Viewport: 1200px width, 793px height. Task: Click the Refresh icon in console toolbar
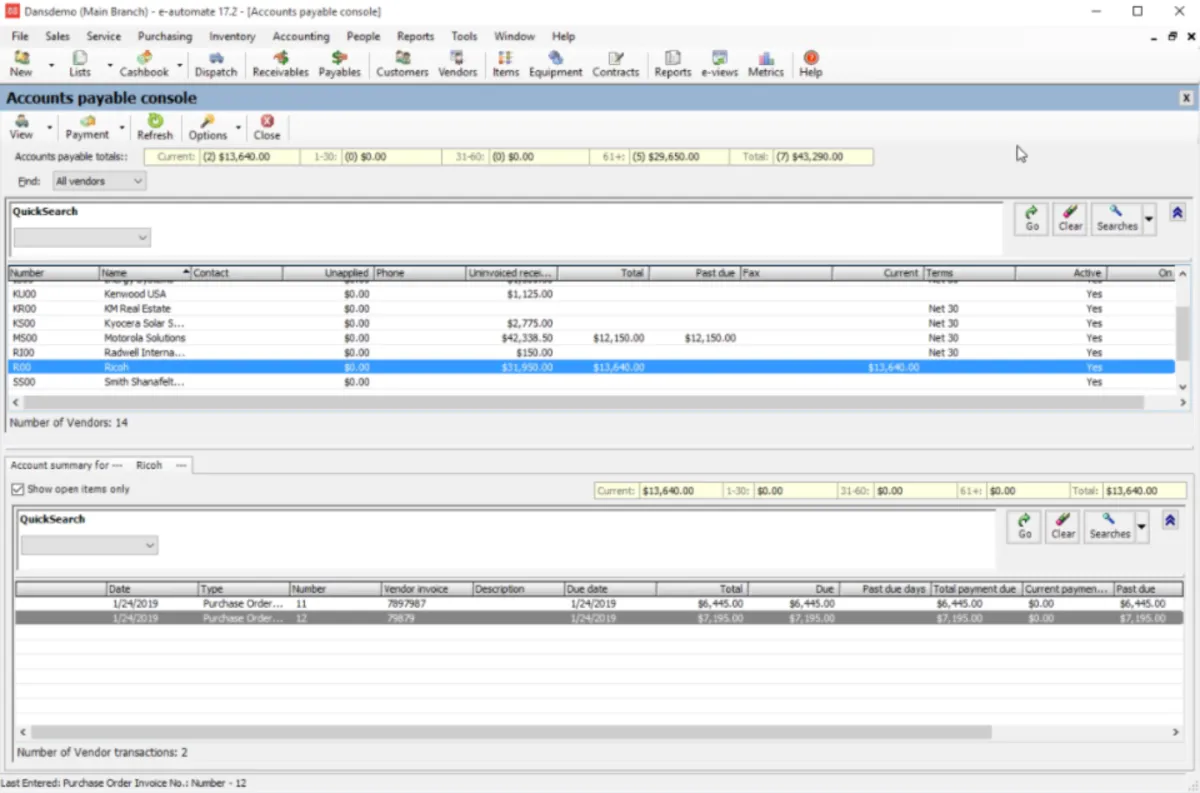pos(155,127)
